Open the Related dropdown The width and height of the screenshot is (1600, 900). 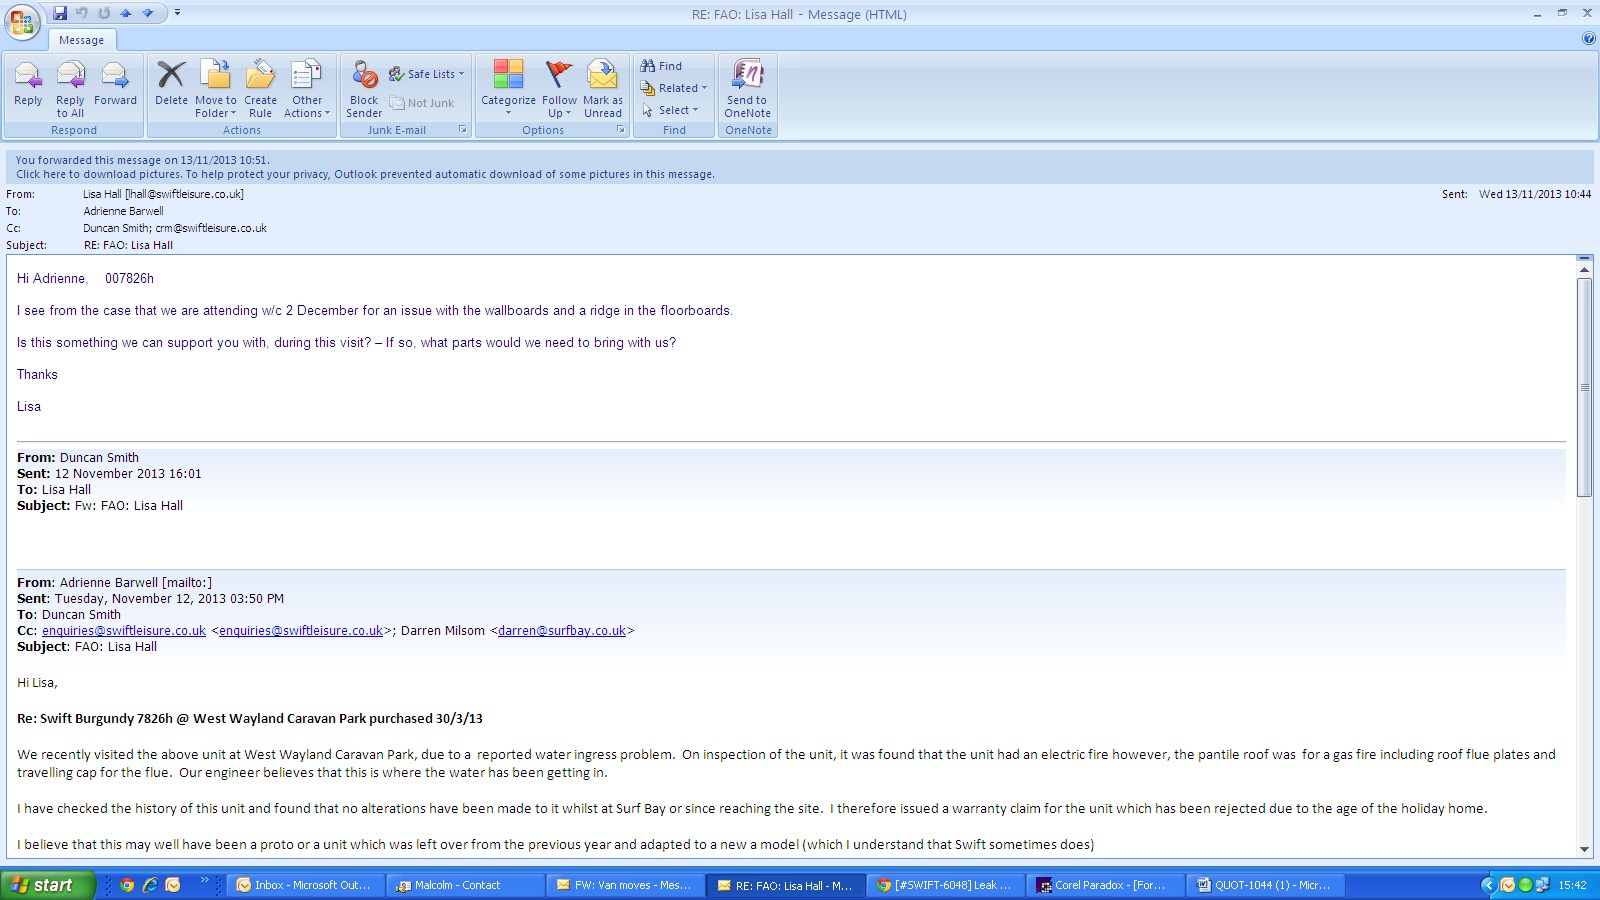pos(674,88)
